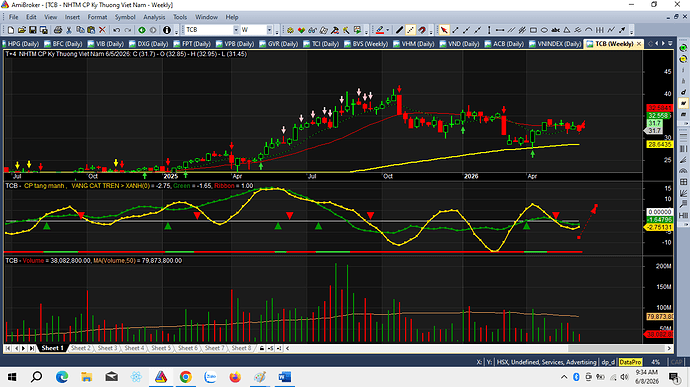Open the TCB symbol dropdown arrow
The height and width of the screenshot is (387, 690).
coord(236,30)
